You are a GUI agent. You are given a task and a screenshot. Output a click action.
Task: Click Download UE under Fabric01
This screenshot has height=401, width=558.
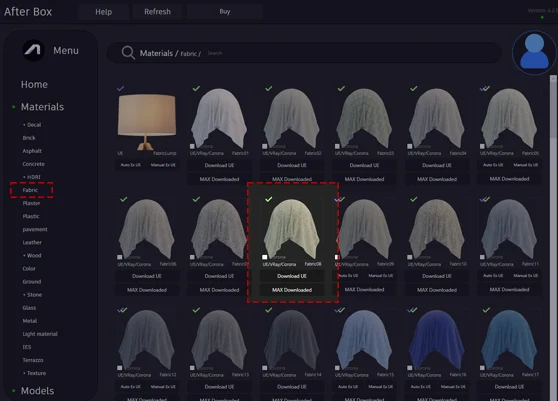coord(219,165)
